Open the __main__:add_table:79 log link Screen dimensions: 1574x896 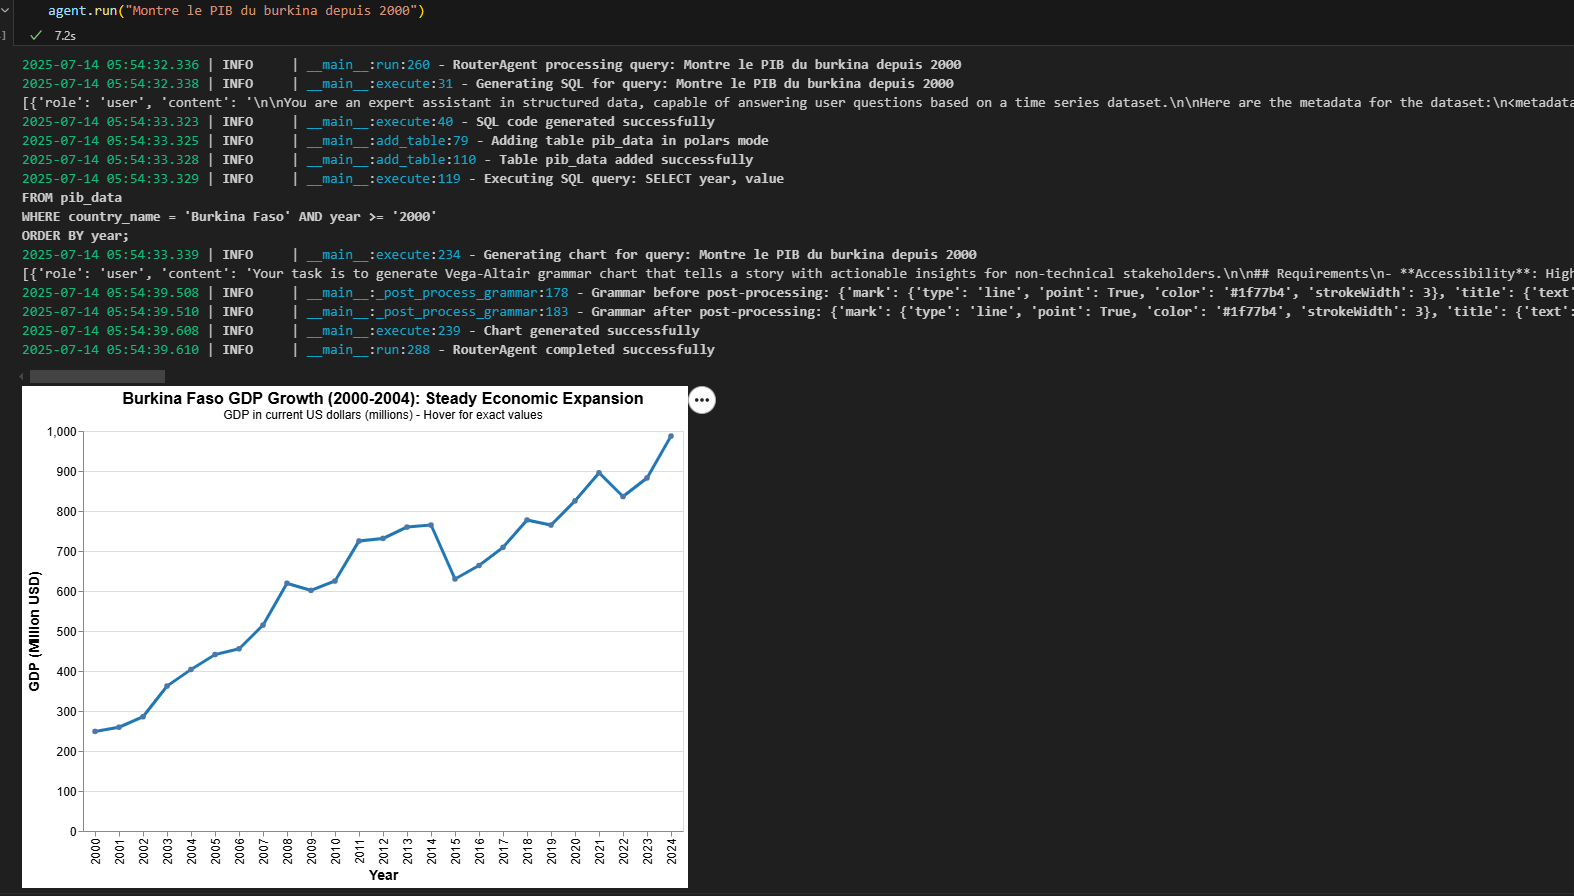point(387,141)
